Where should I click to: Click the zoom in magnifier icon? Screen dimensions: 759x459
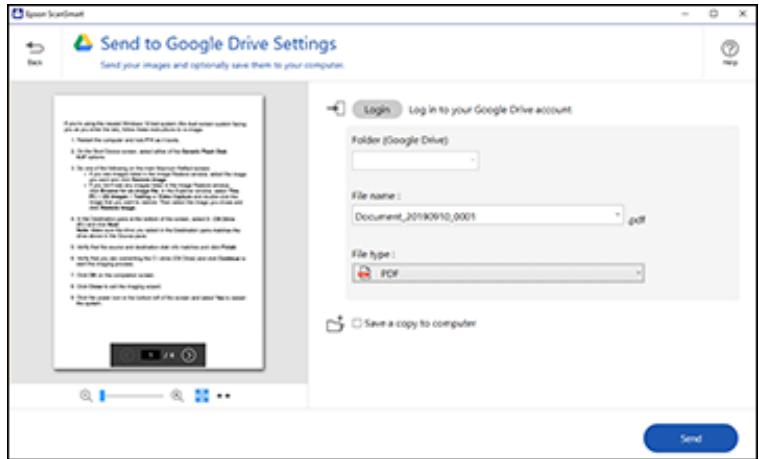177,396
